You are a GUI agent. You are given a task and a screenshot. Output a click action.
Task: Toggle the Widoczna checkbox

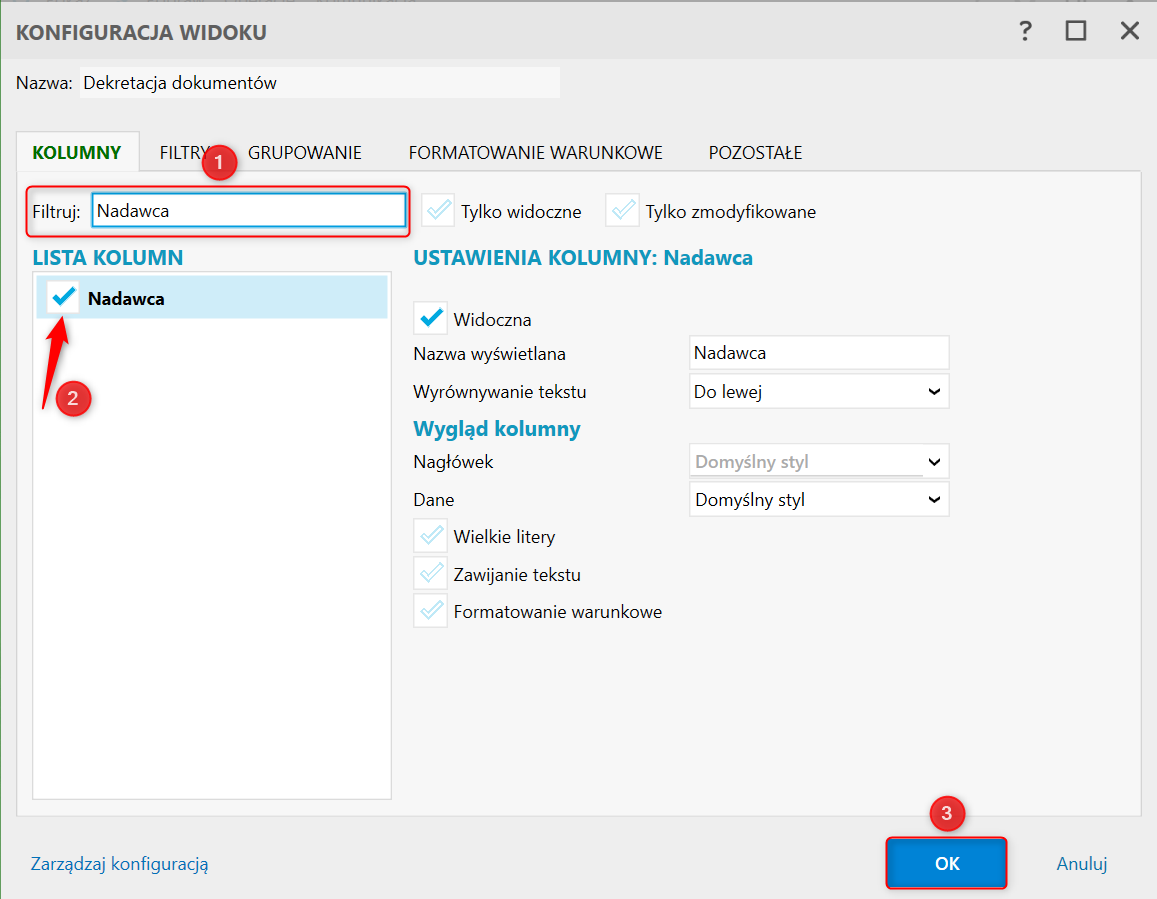click(x=431, y=320)
